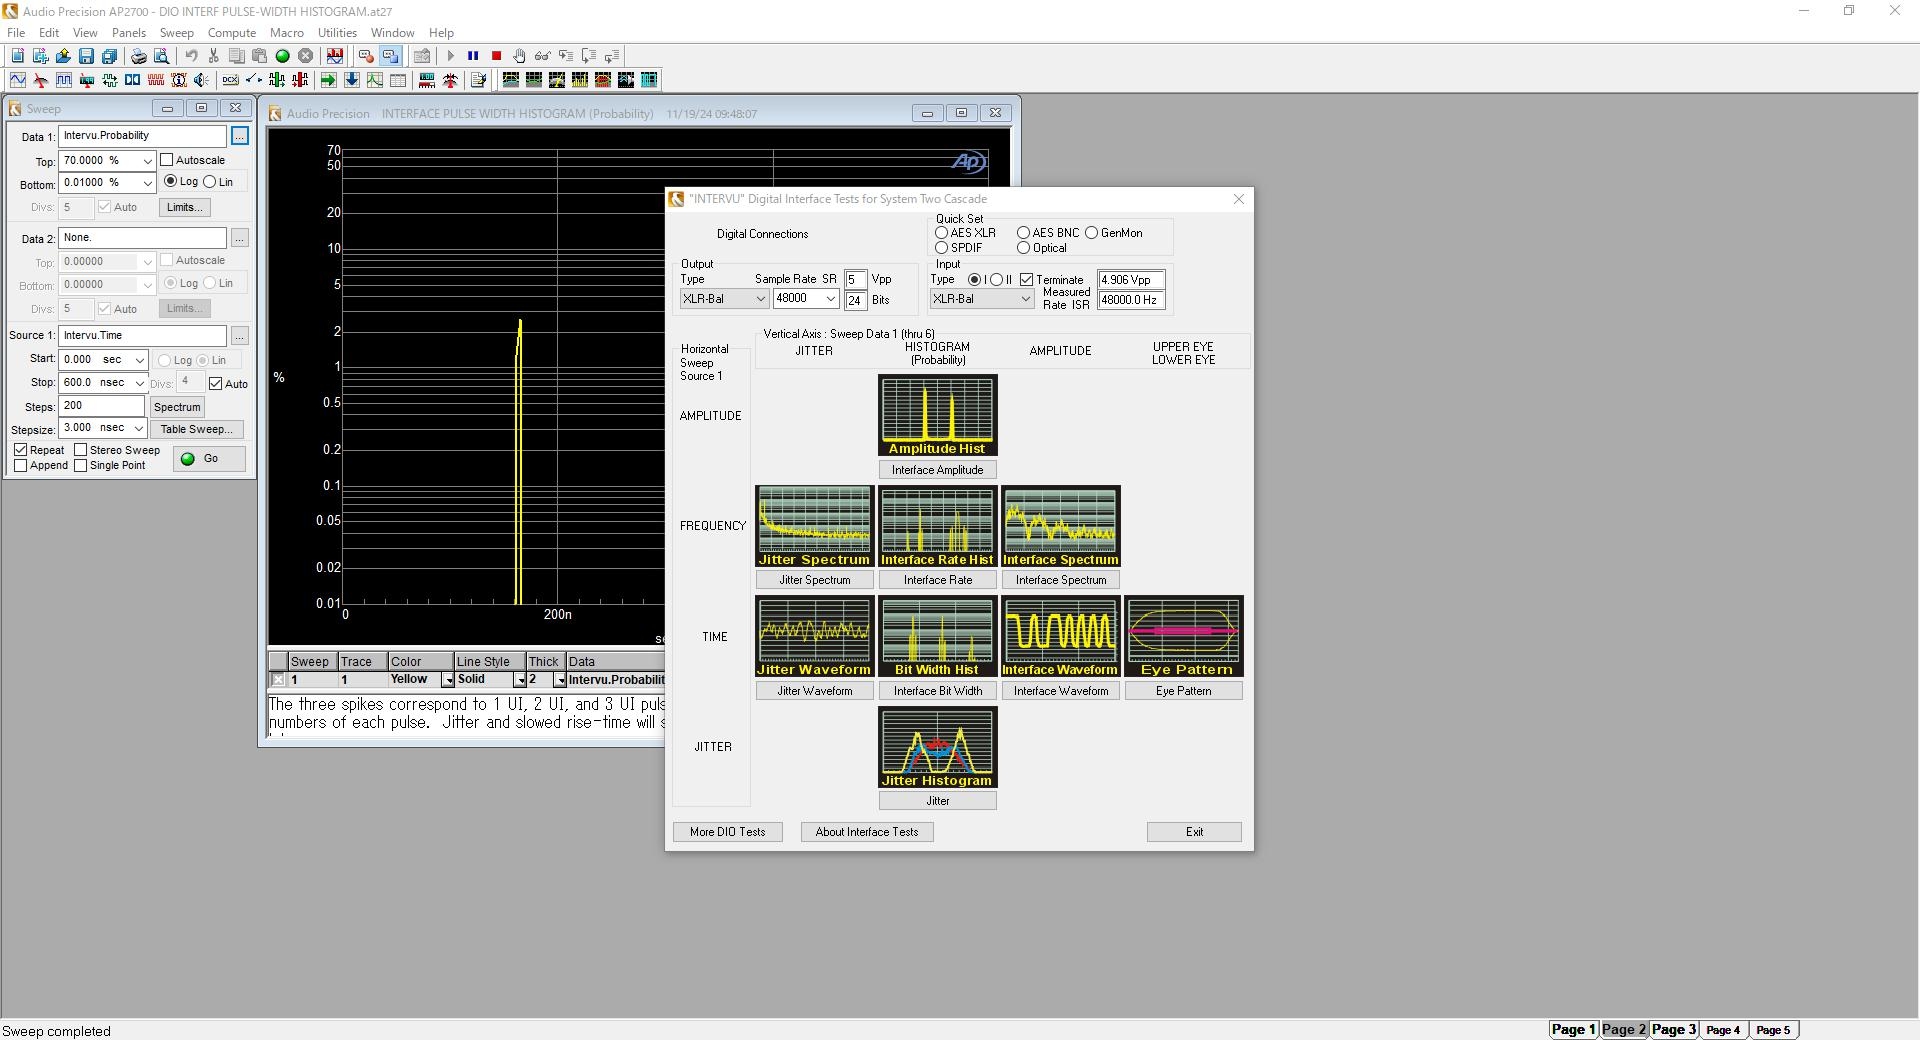This screenshot has width=1920, height=1040.
Task: Open the Panels menu
Action: [x=129, y=33]
